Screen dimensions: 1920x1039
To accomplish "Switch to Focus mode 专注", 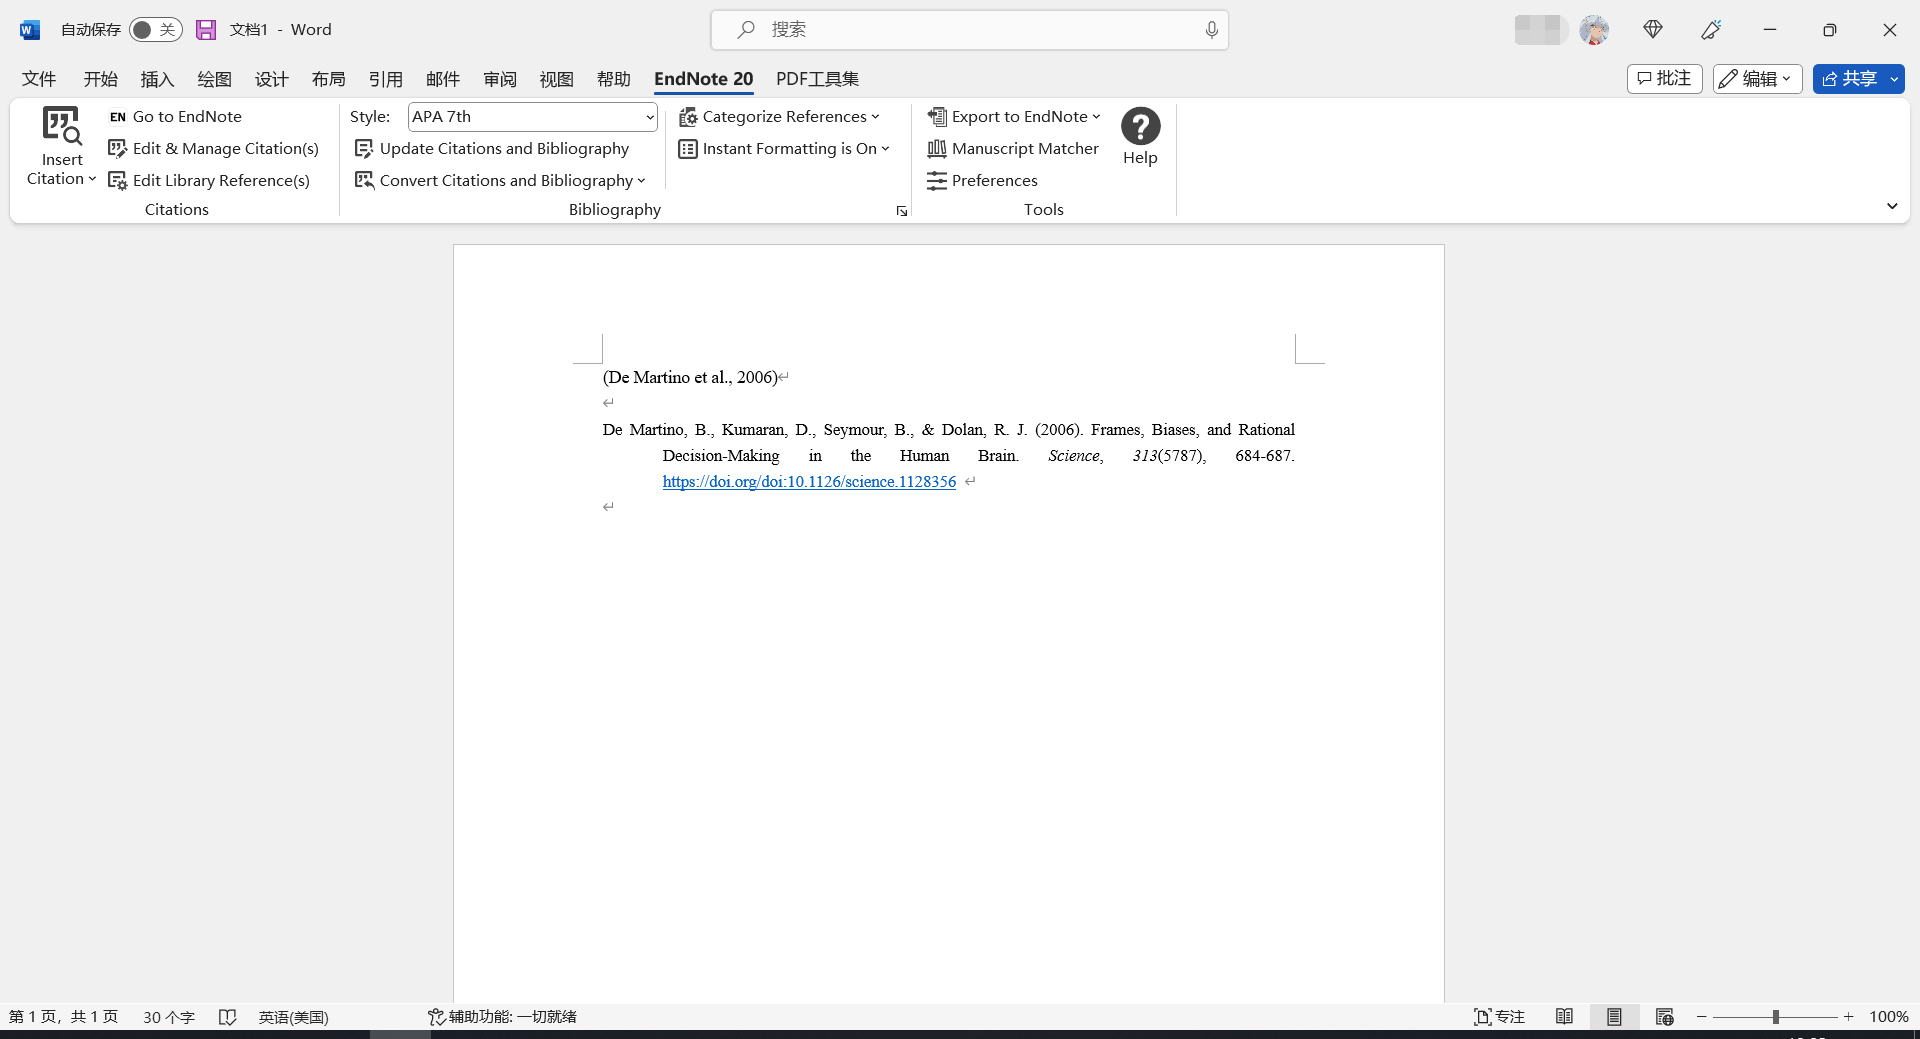I will 1499,1017.
